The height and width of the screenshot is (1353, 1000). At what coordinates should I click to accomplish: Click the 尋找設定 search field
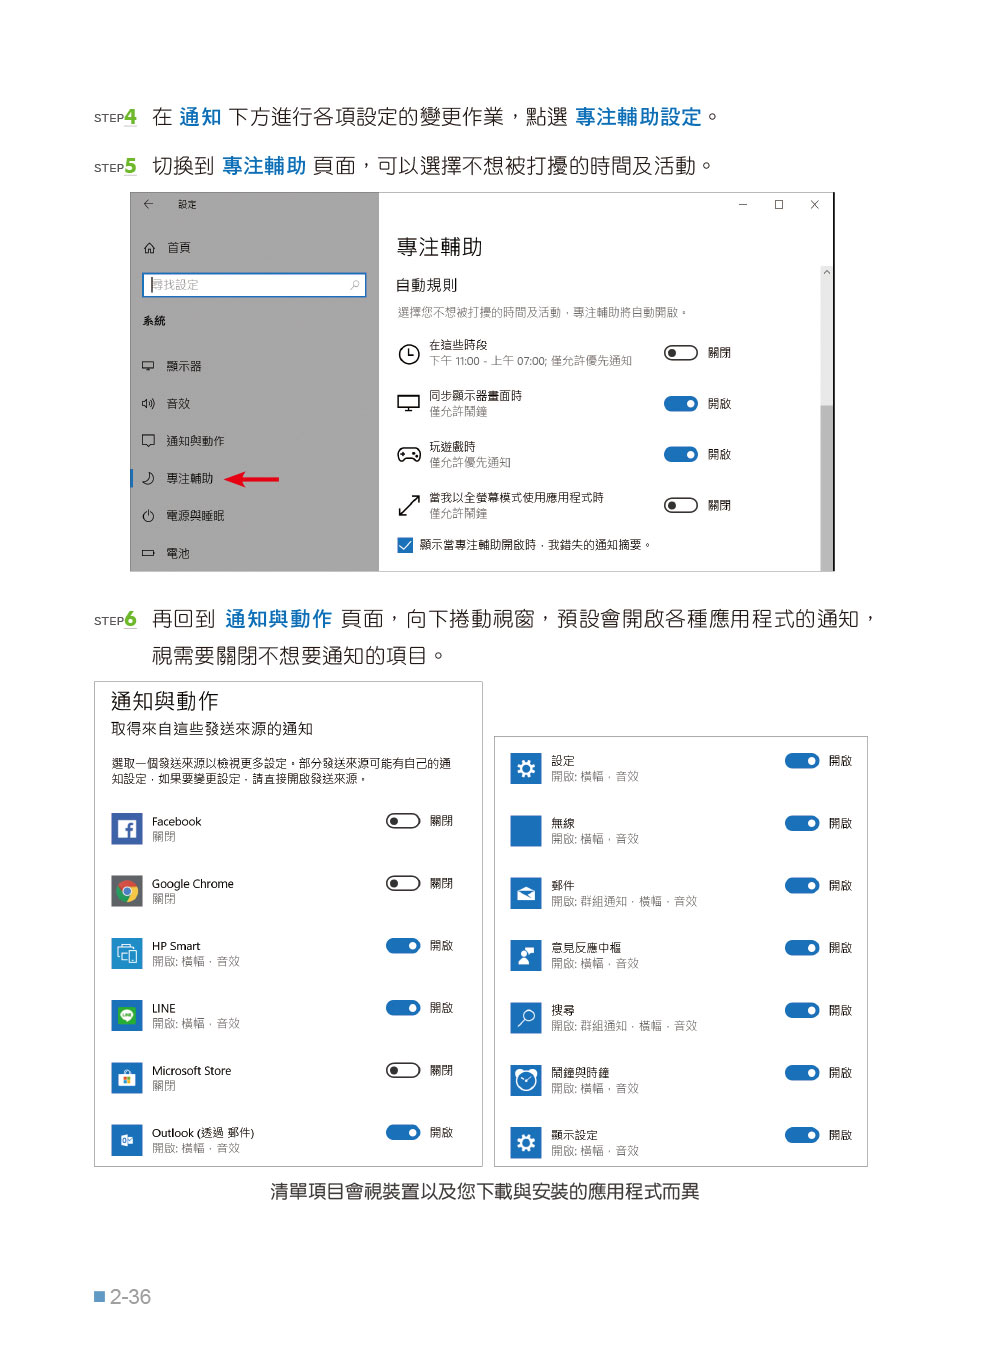point(254,285)
